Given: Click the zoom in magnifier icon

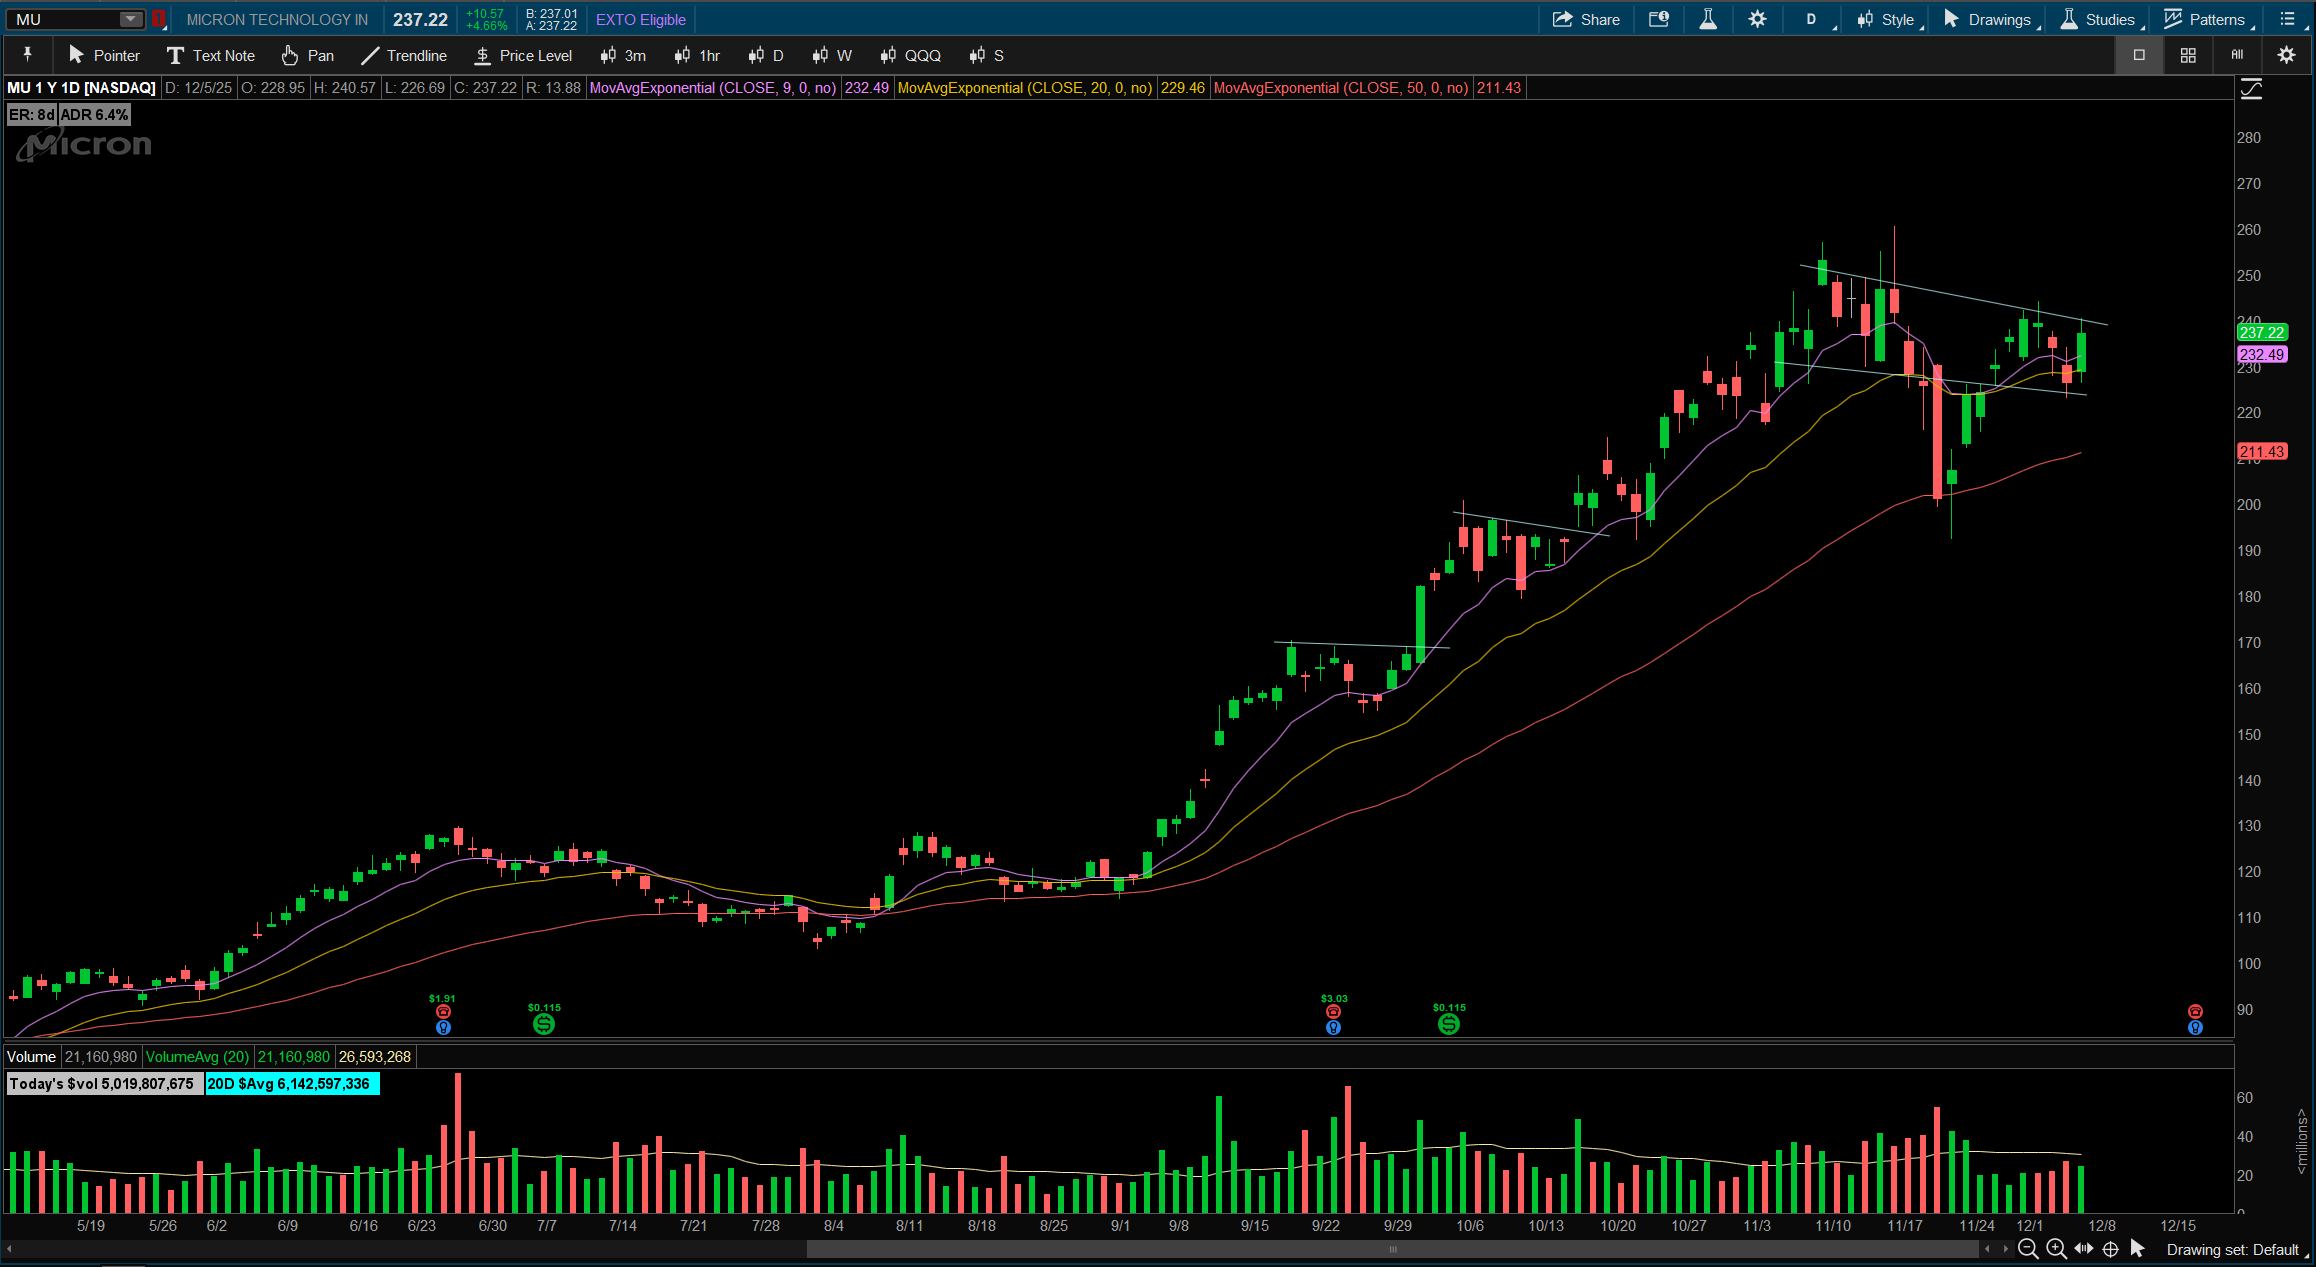Looking at the screenshot, I should pyautogui.click(x=2056, y=1249).
